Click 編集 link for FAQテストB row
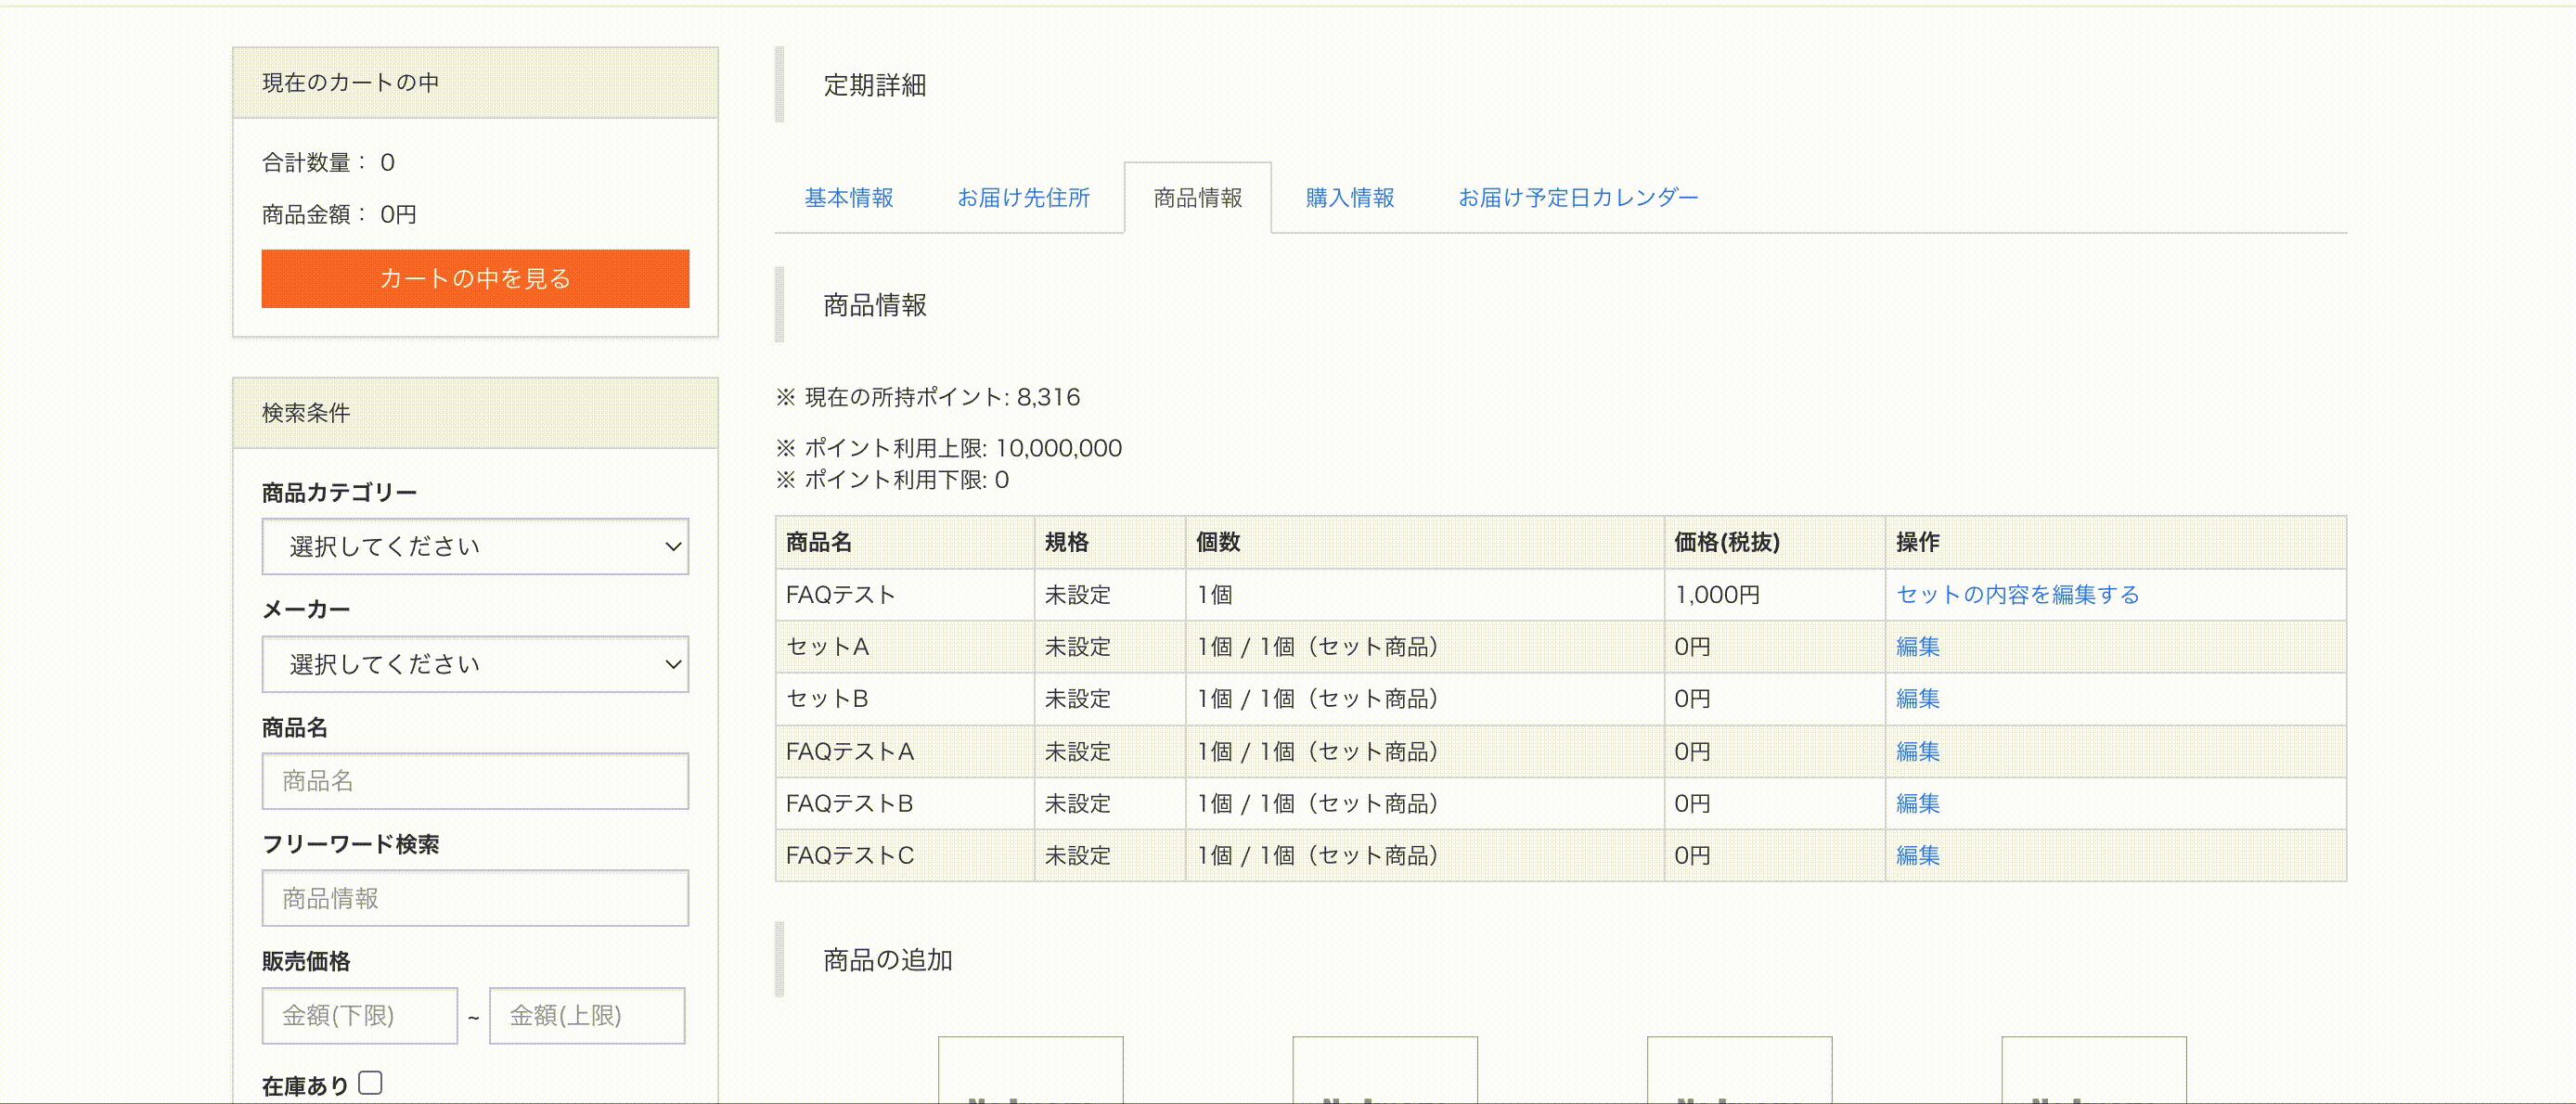Image resolution: width=2576 pixels, height=1104 pixels. (1918, 803)
